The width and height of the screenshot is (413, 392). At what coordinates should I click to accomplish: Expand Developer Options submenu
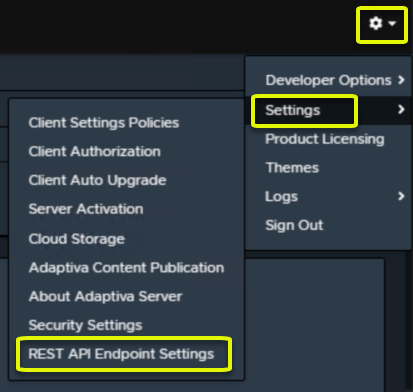coord(328,80)
